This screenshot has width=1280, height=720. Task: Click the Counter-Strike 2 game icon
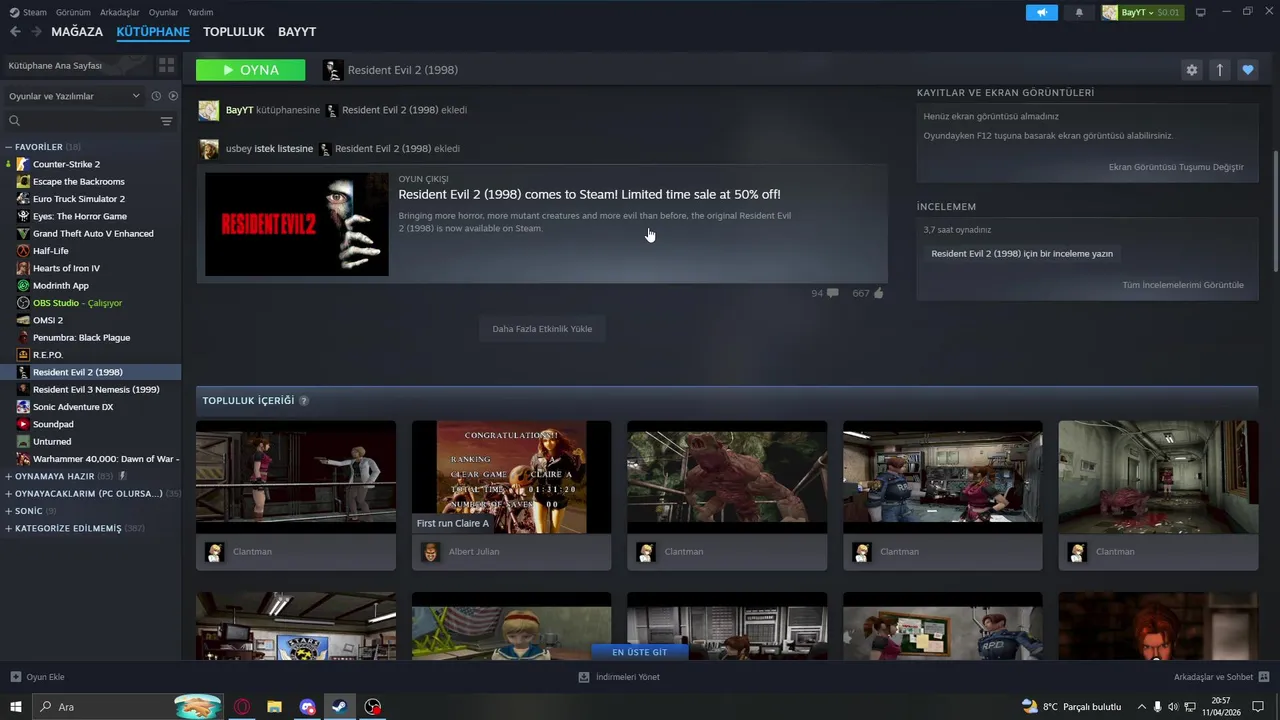click(x=23, y=164)
